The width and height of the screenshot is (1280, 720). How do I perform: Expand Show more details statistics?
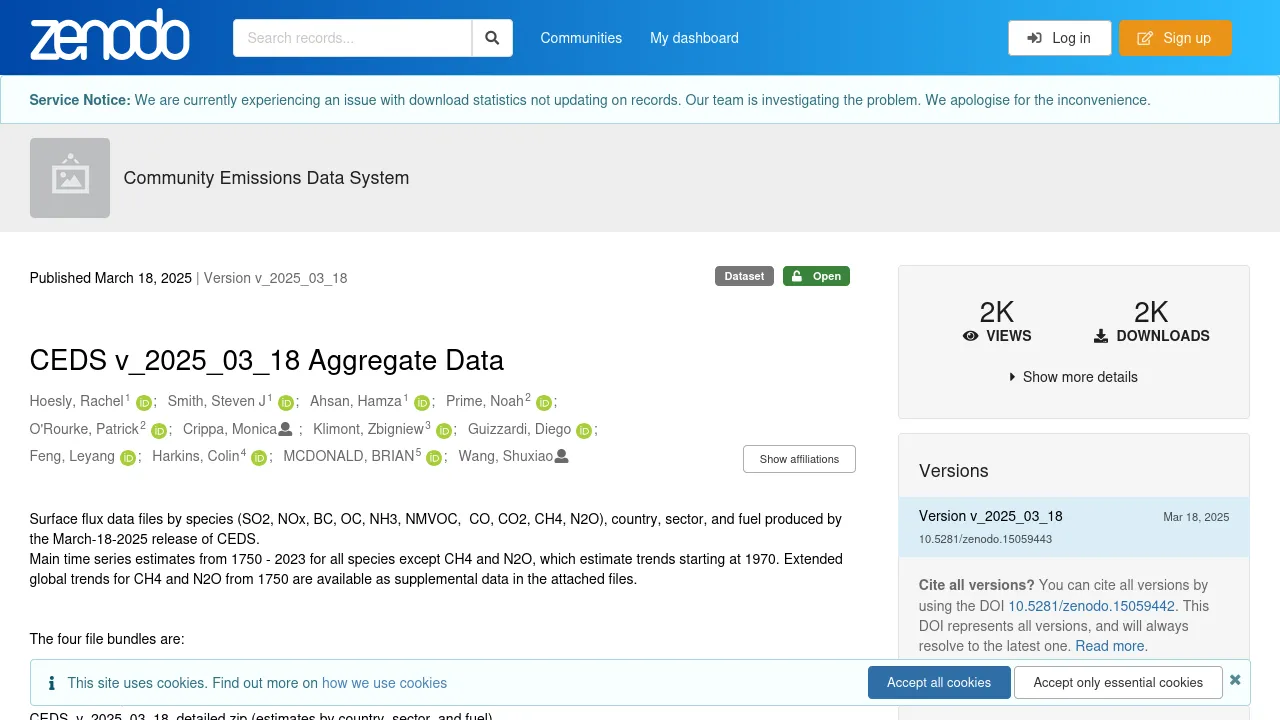(x=1073, y=377)
